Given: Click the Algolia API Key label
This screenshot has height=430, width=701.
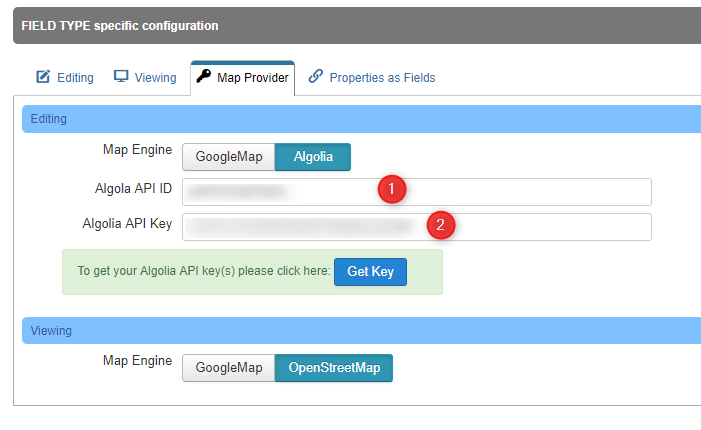Looking at the screenshot, I should pos(127,223).
